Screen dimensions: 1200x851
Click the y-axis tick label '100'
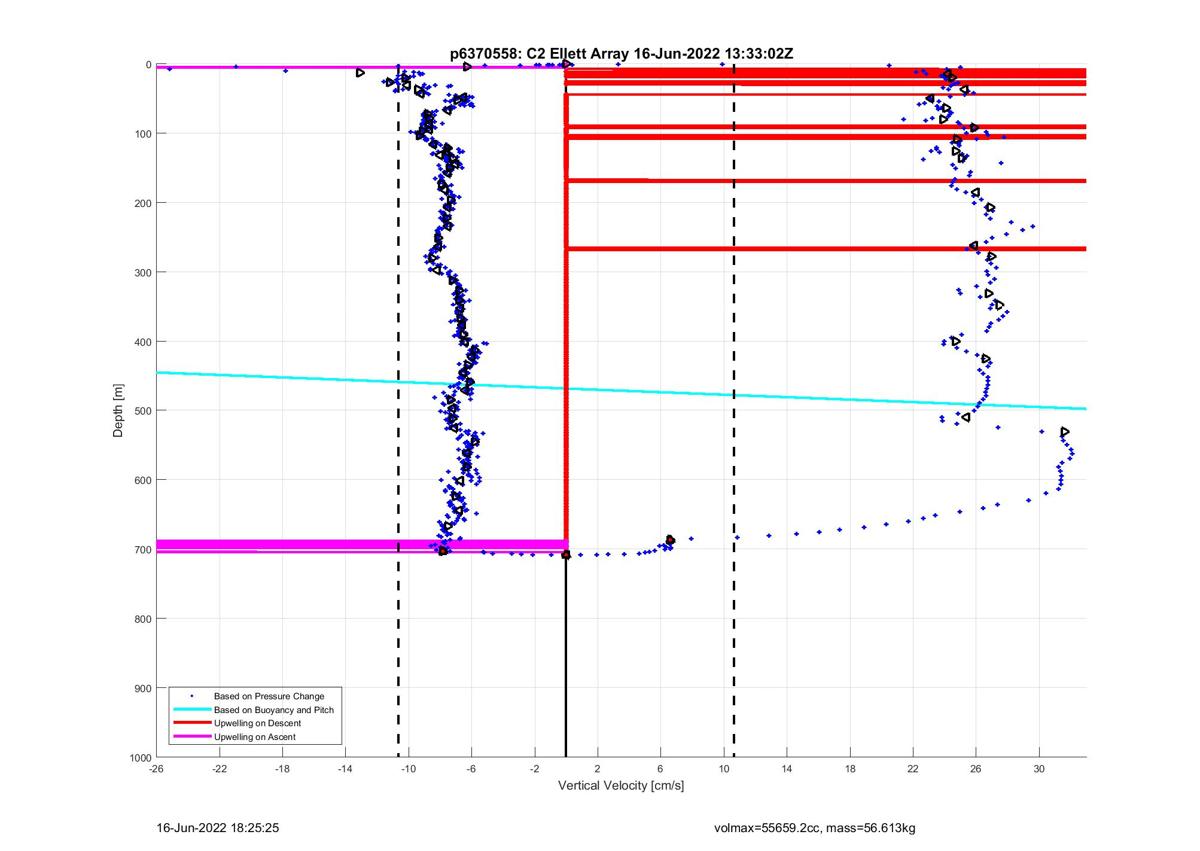coord(141,134)
